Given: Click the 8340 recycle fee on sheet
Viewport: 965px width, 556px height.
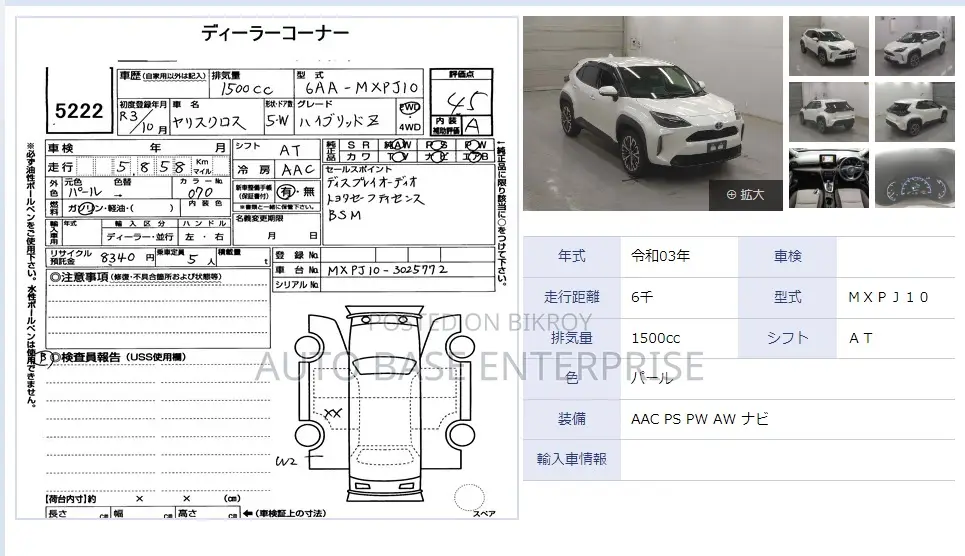Looking at the screenshot, I should (118, 257).
